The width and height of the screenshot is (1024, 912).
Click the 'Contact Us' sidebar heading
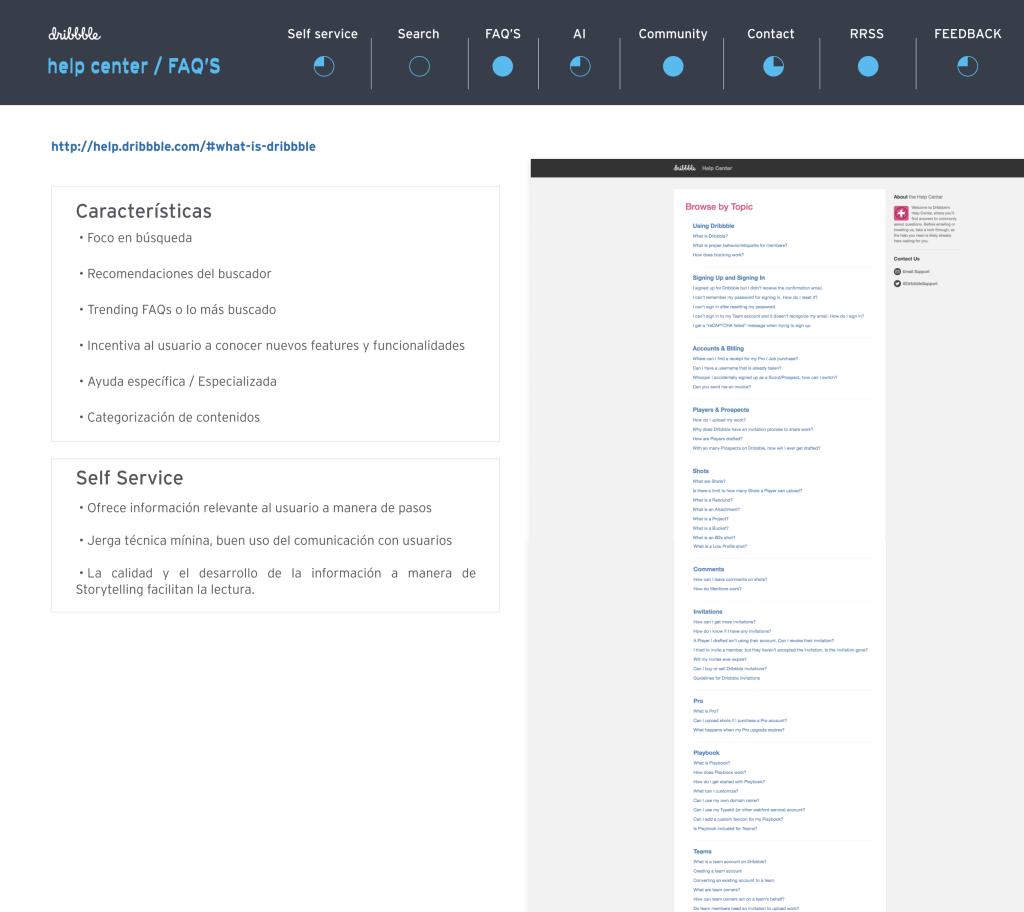(x=906, y=259)
